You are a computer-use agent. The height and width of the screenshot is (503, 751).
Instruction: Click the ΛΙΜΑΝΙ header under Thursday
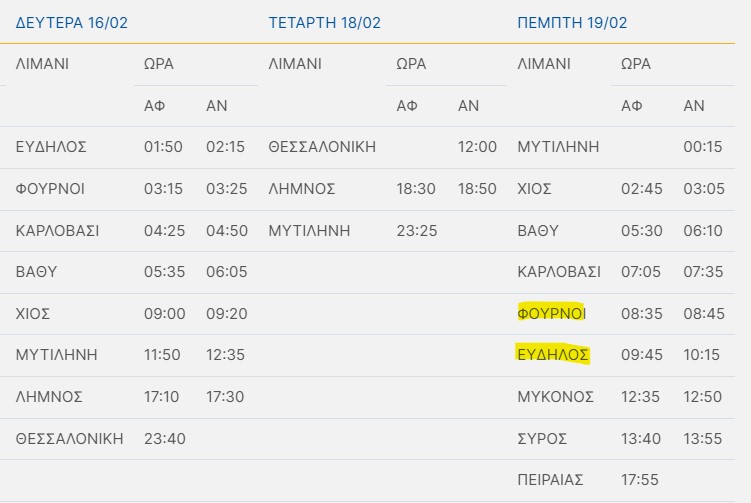tap(544, 64)
